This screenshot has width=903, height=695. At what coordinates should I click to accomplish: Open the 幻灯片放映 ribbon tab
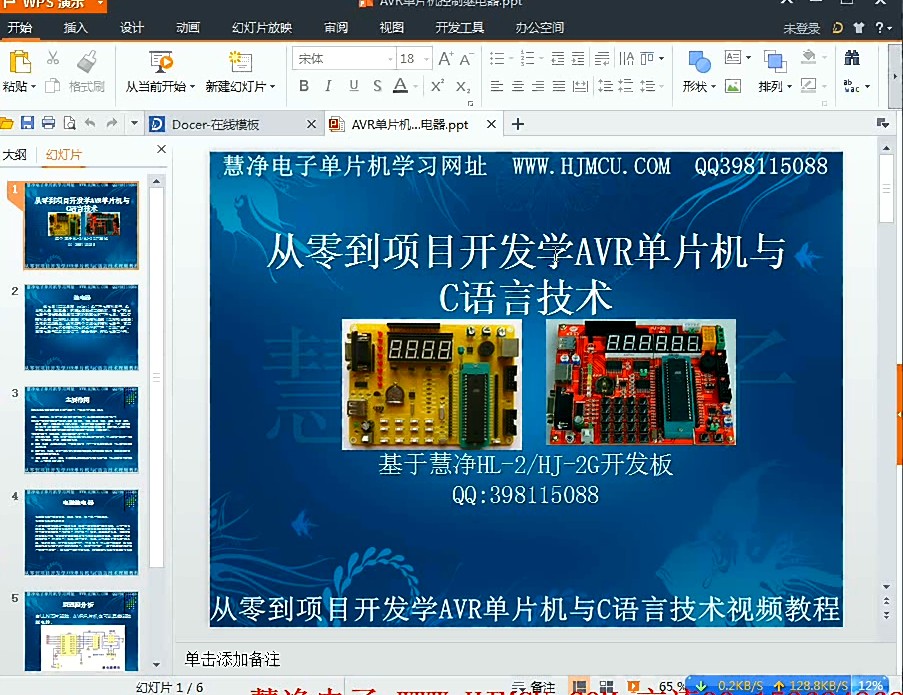[262, 28]
